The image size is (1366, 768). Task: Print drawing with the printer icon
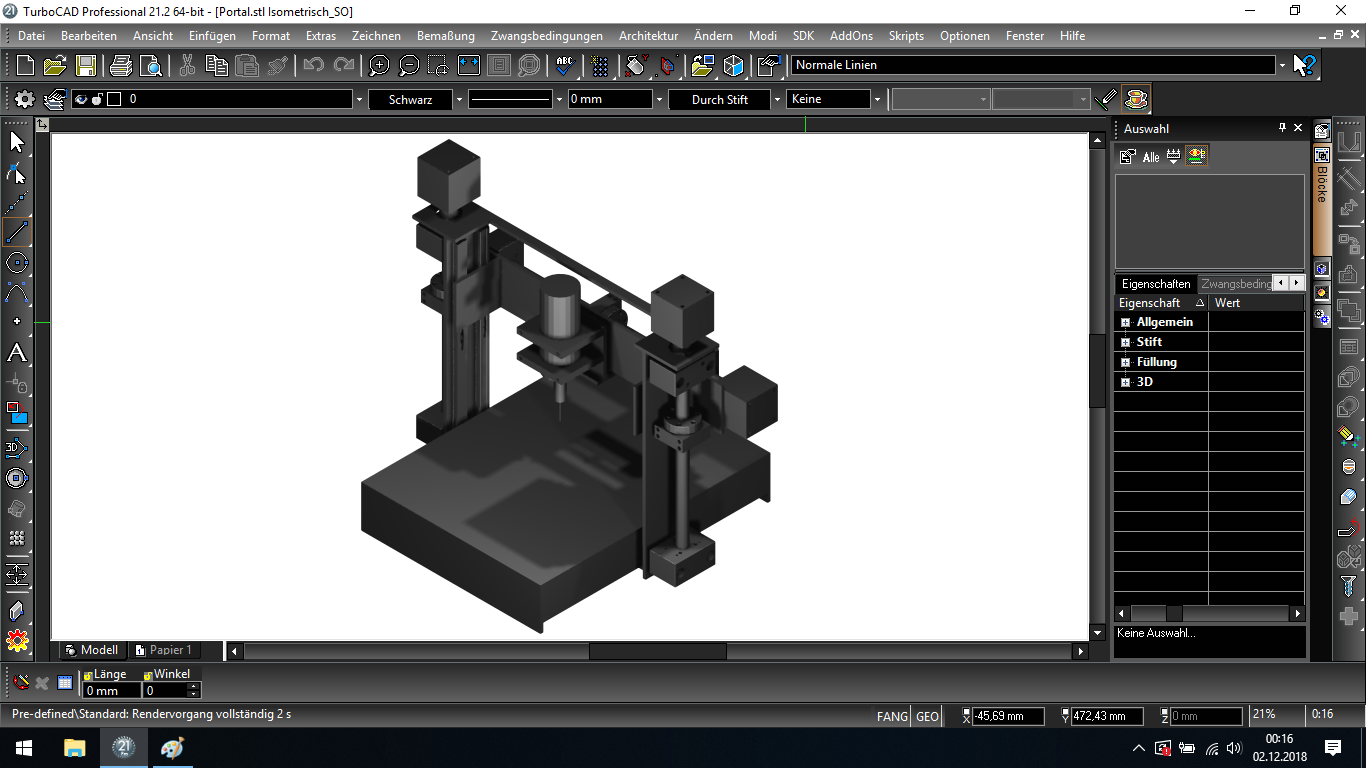(x=121, y=66)
